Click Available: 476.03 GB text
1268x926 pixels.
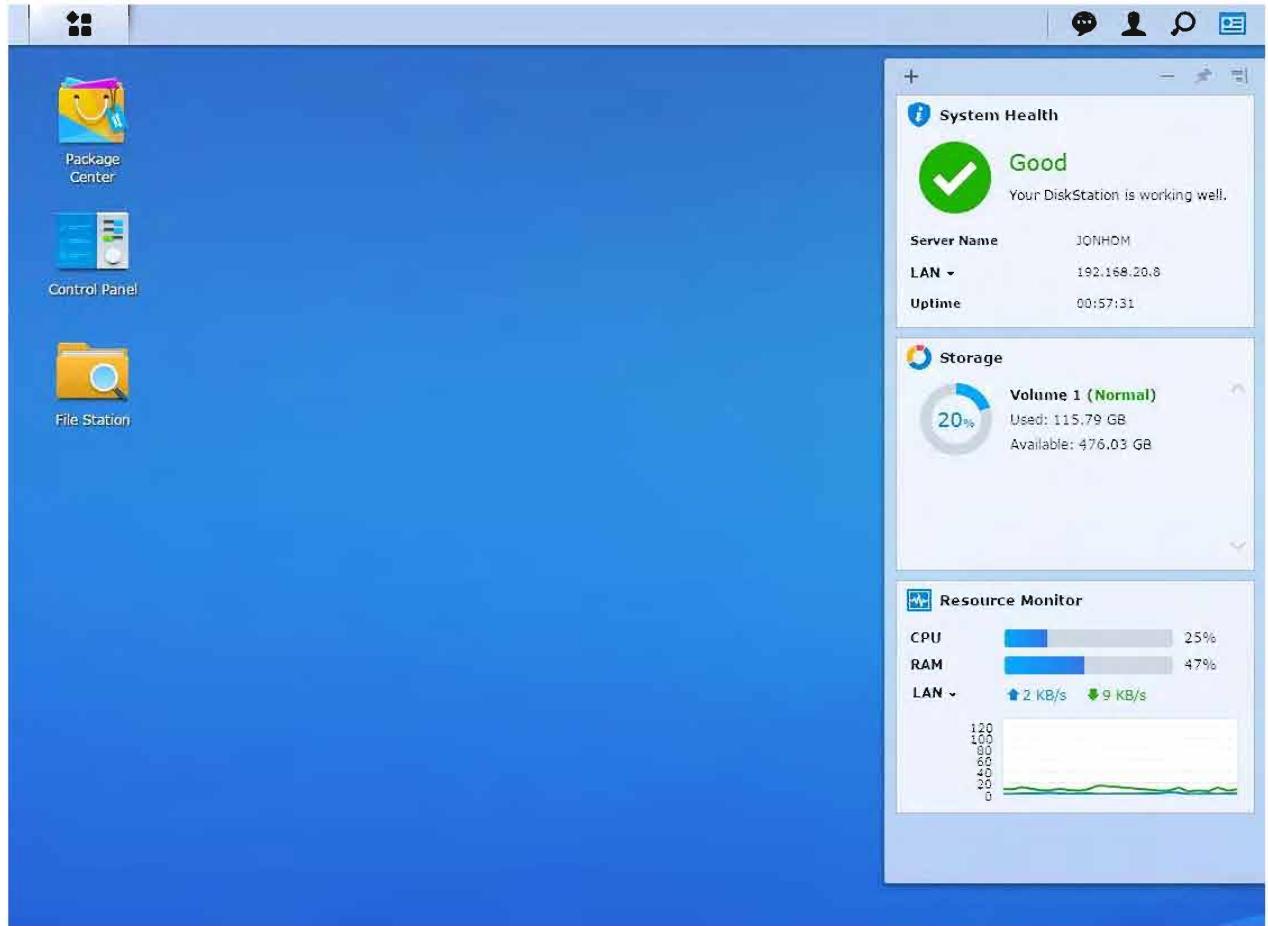(x=1081, y=444)
